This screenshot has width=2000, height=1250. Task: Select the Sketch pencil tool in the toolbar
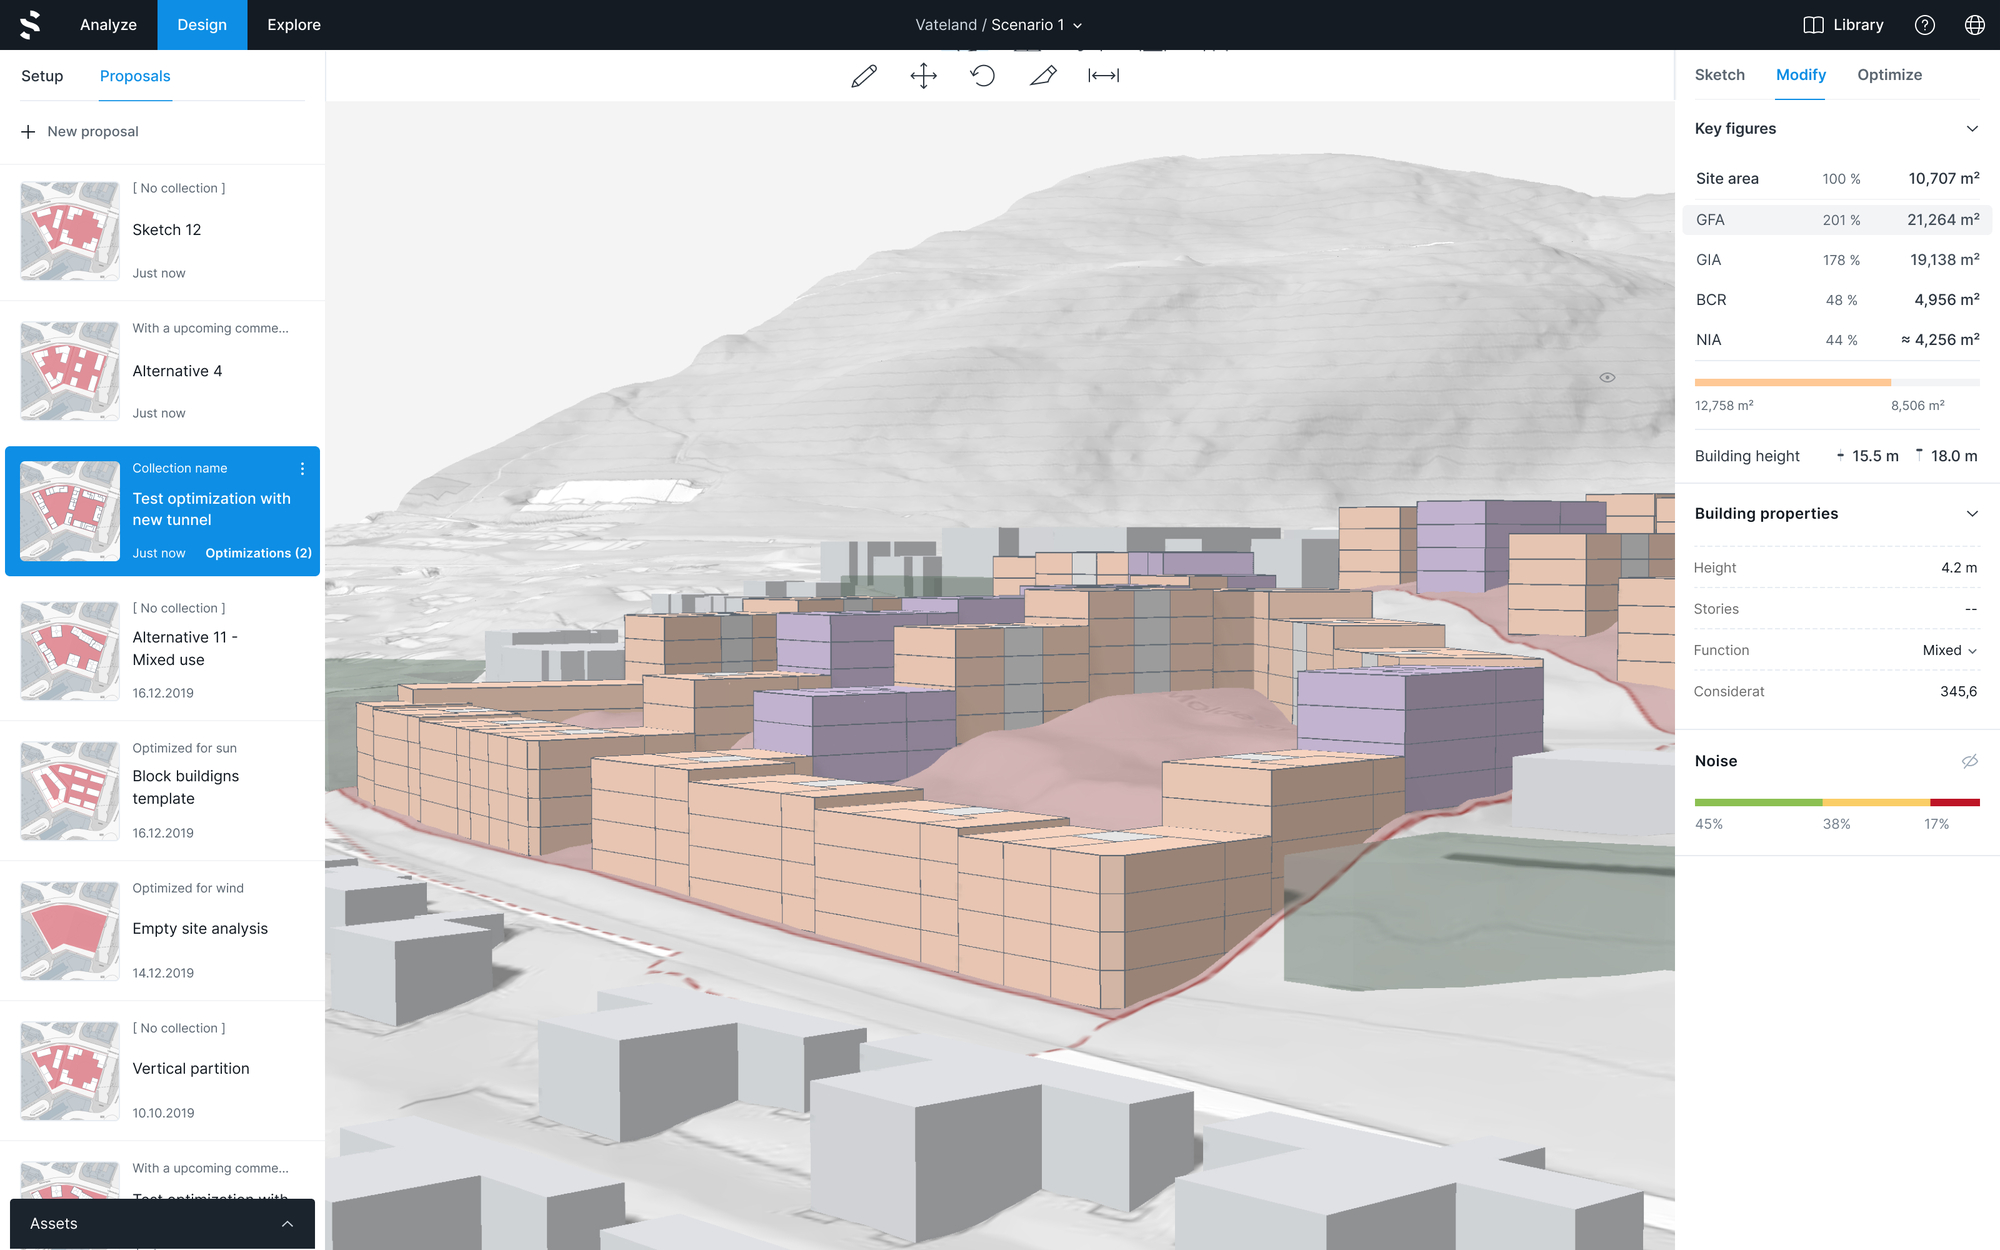[863, 75]
